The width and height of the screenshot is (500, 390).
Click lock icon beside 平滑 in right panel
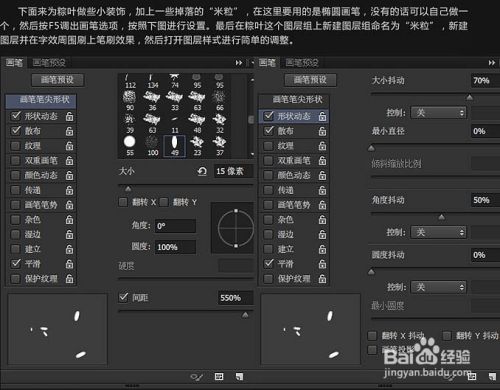click(322, 264)
